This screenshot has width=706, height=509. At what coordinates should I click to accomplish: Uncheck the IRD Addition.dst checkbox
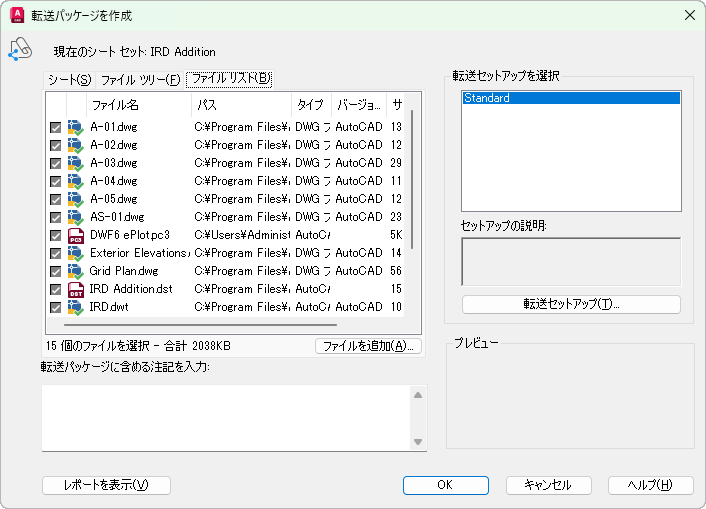56,289
